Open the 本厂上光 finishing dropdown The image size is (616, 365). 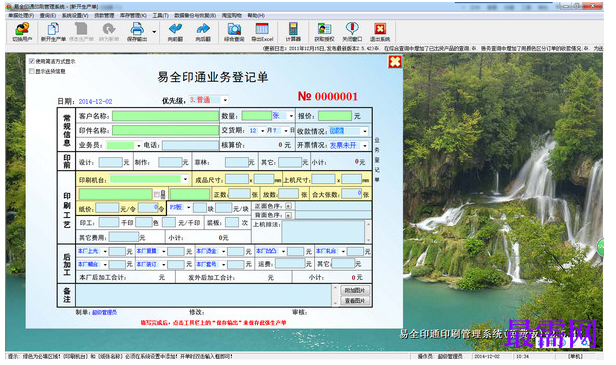pos(105,251)
